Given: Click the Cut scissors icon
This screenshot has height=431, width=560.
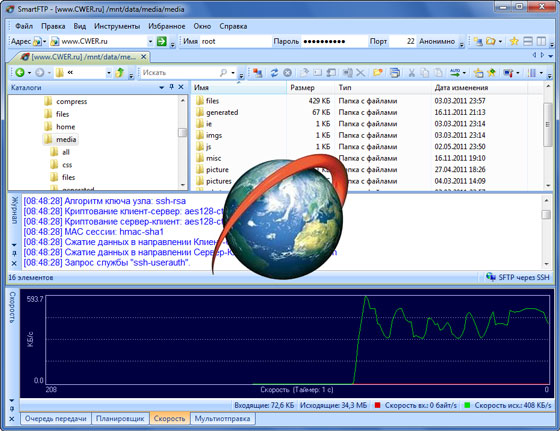Looking at the screenshot, I should pyautogui.click(x=411, y=72).
